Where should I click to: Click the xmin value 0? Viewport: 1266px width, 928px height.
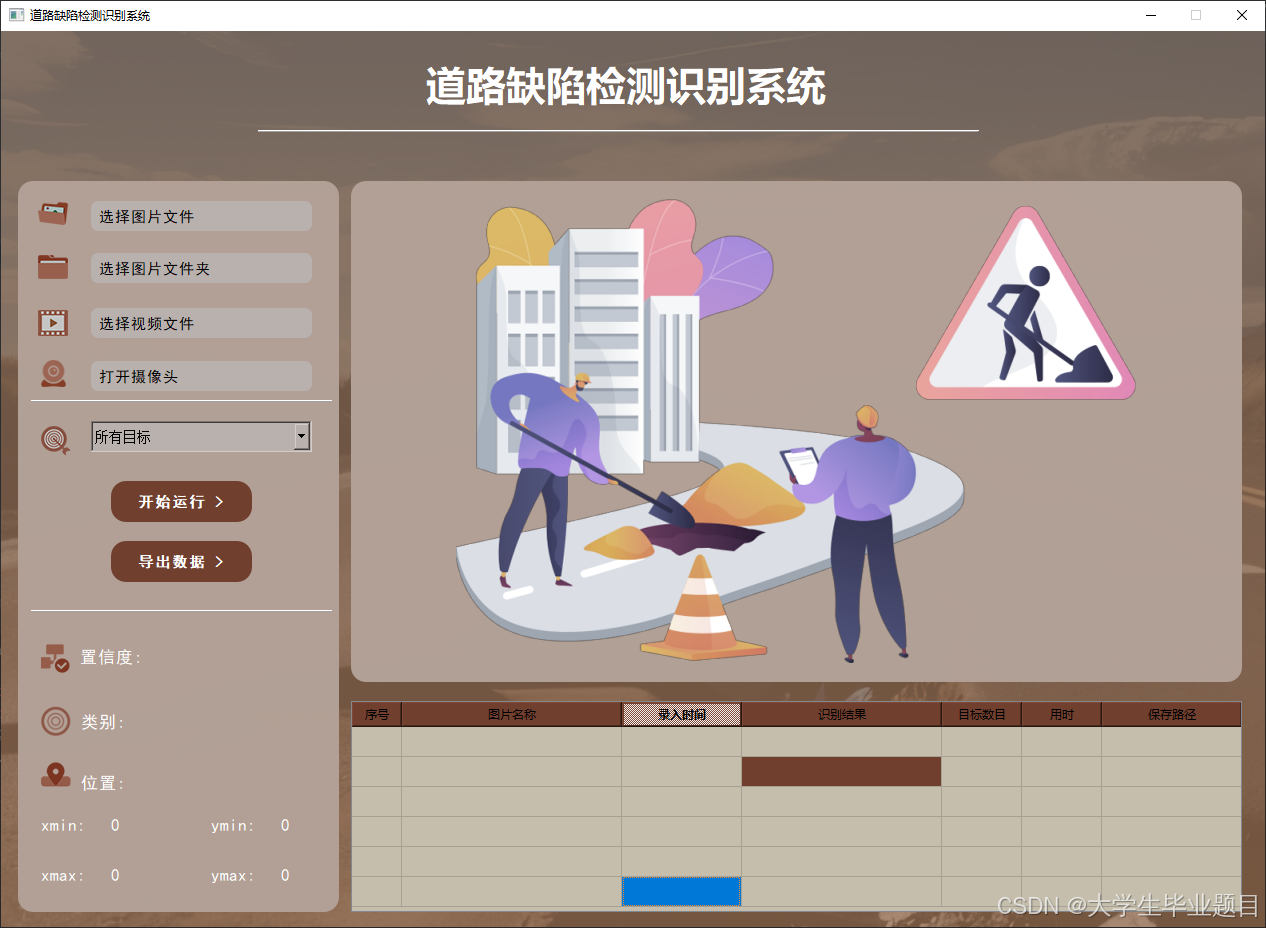click(115, 825)
